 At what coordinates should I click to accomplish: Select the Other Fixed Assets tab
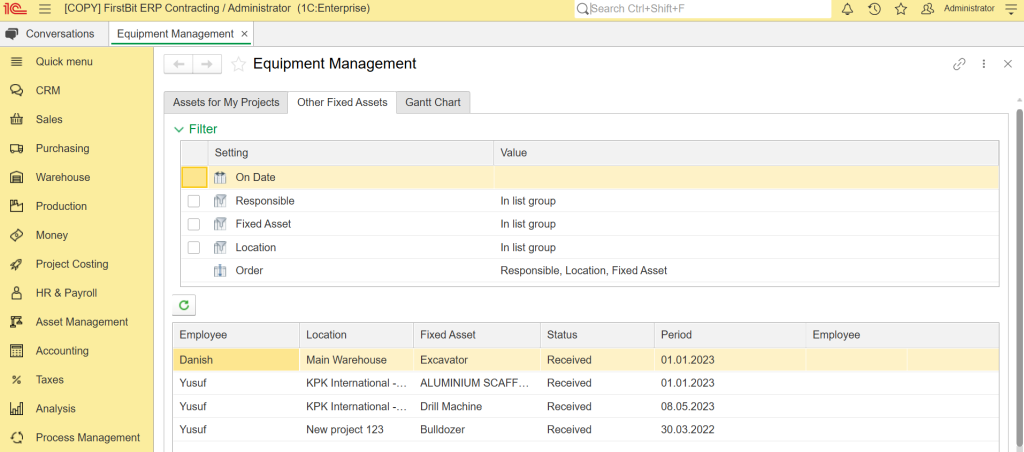pyautogui.click(x=342, y=103)
